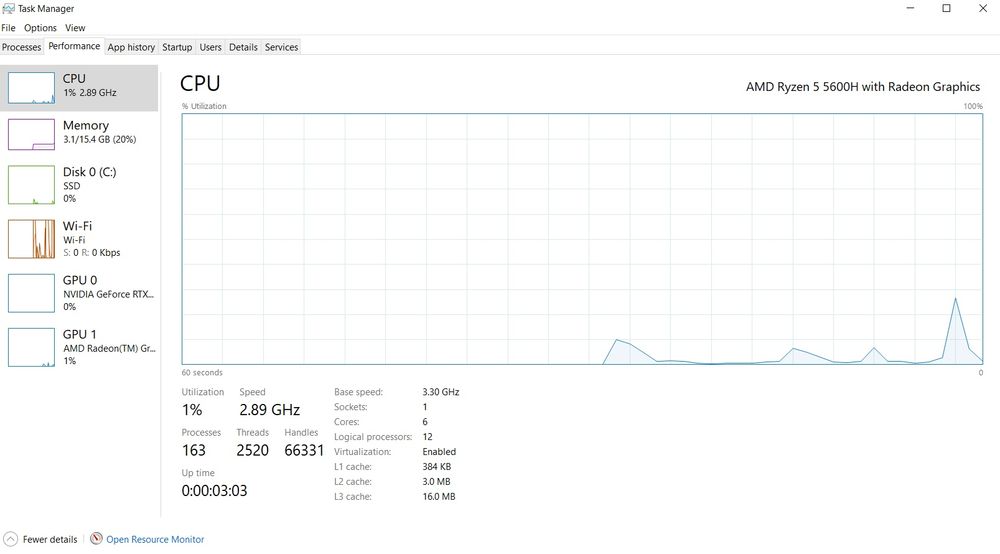
Task: Click the Sockets: label
Action: pos(351,407)
